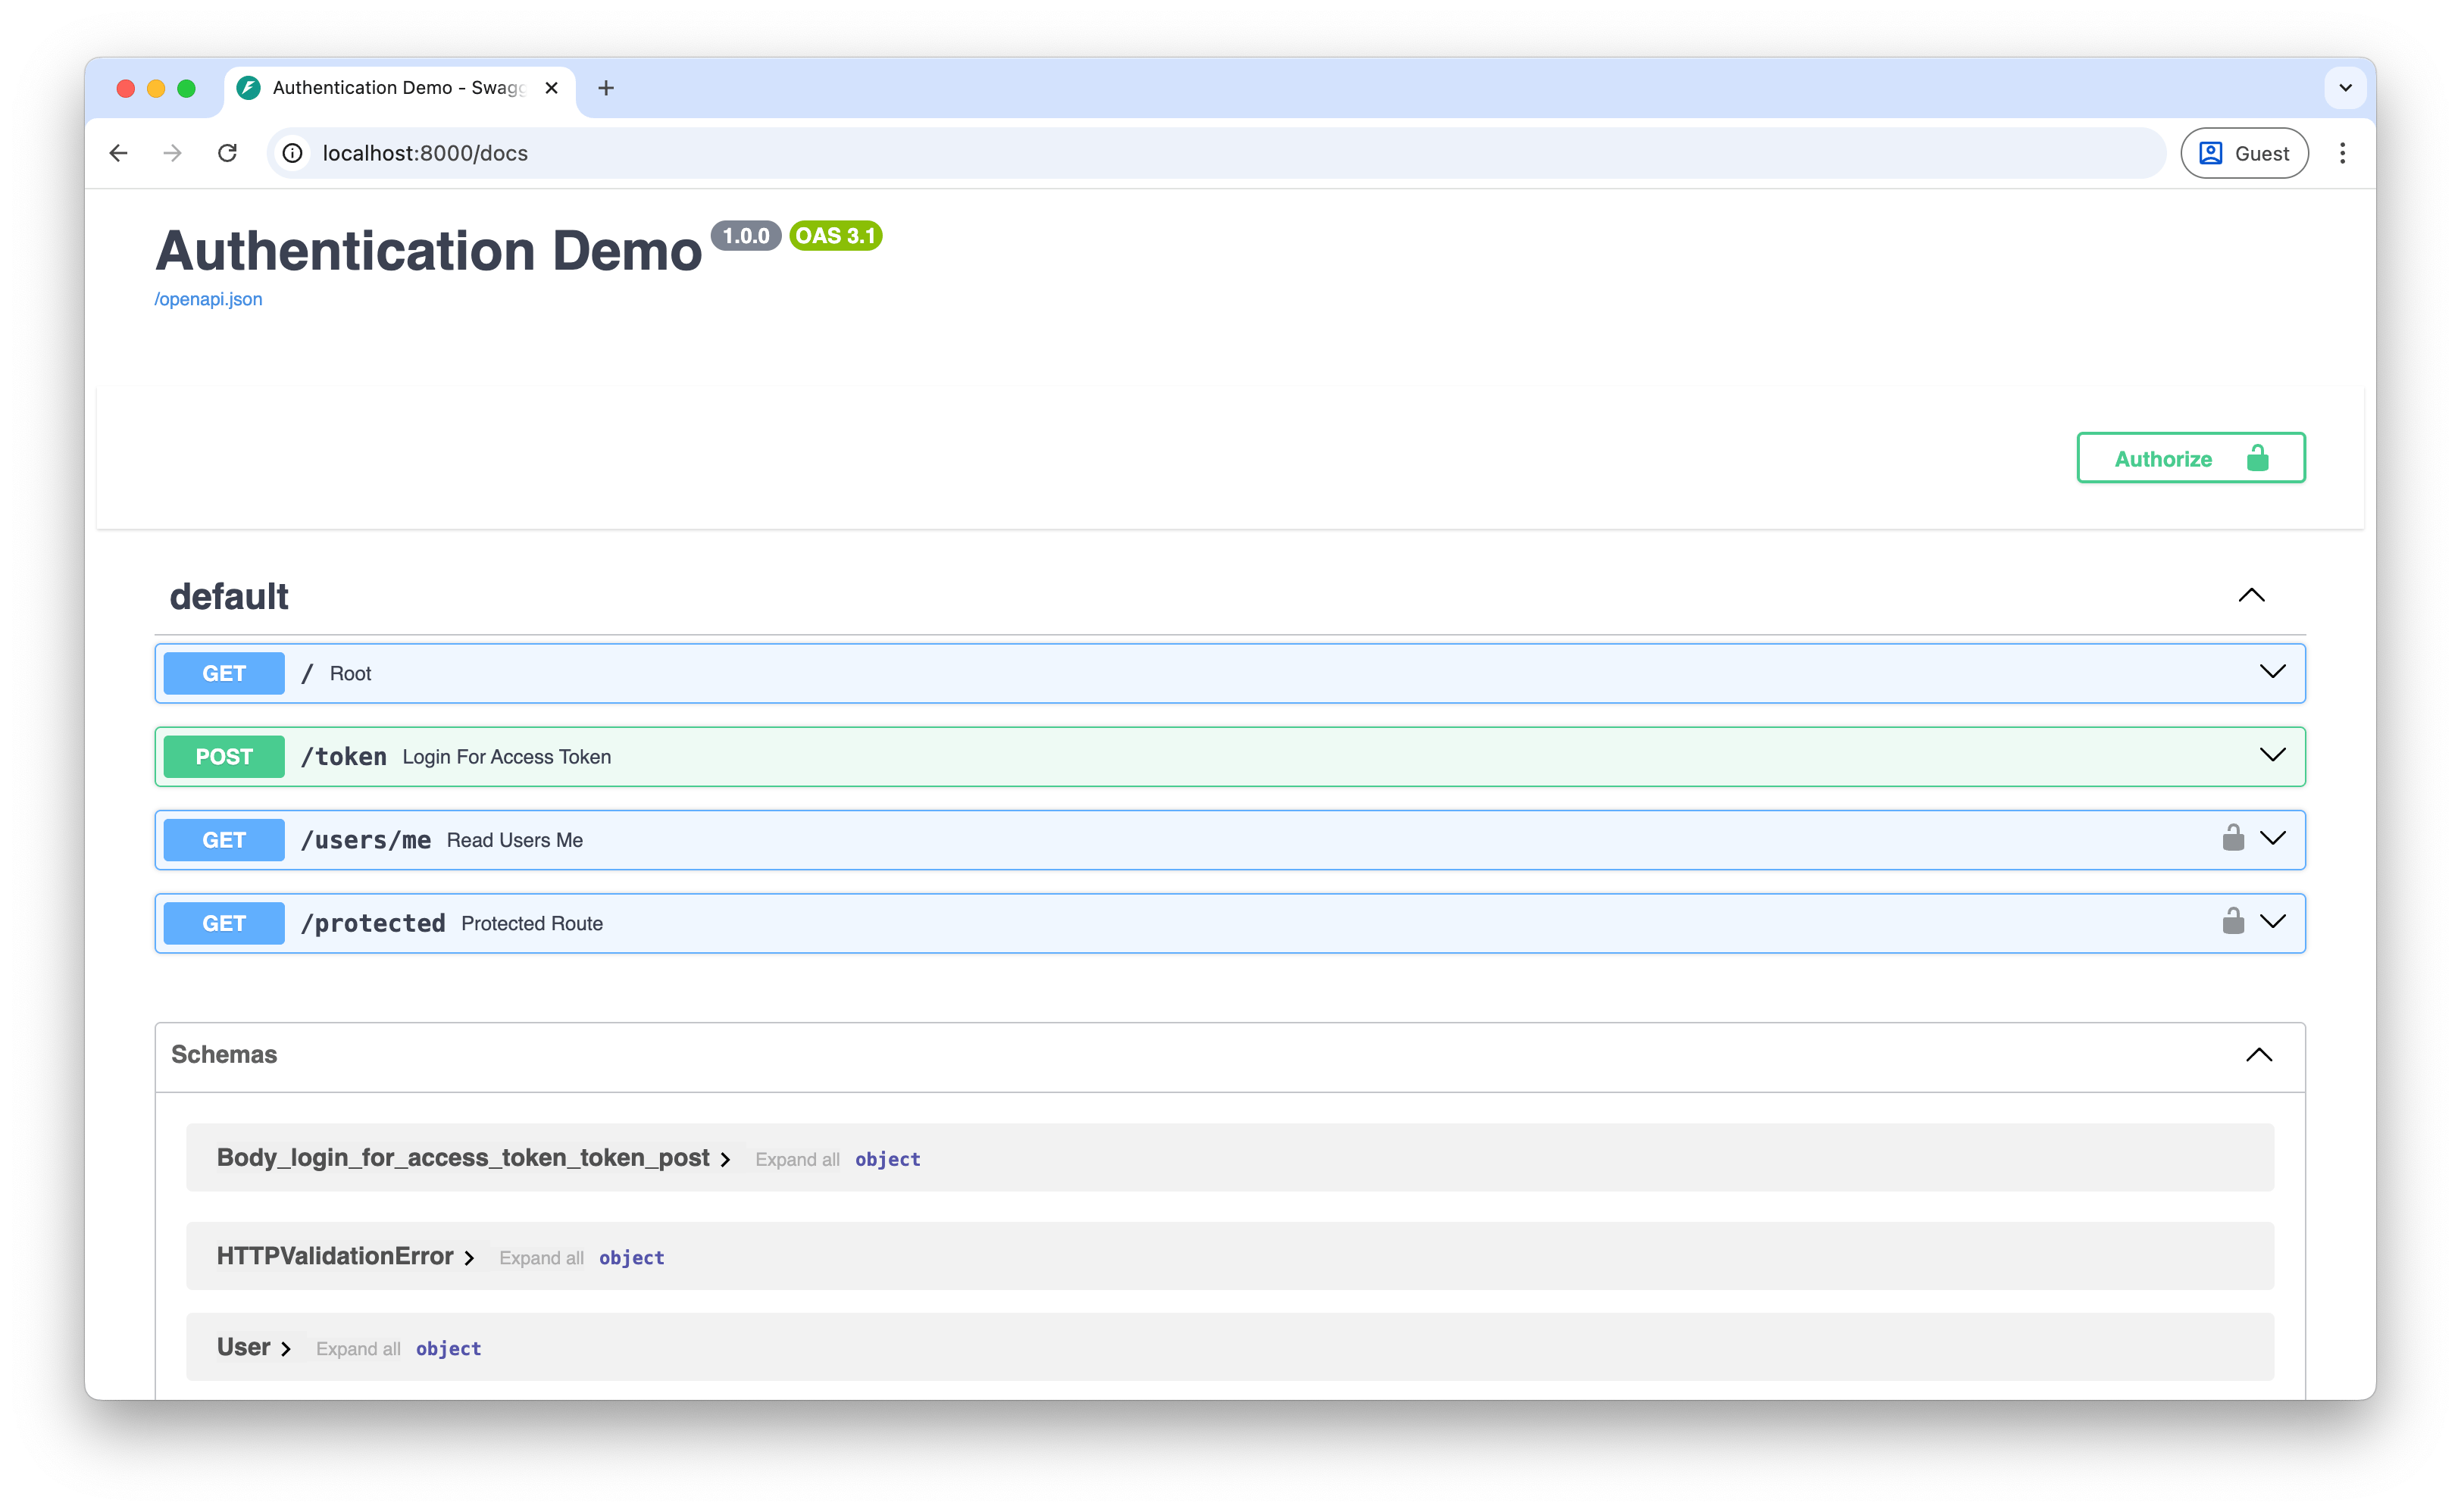This screenshot has width=2461, height=1512.
Task: Expand the HTTPValidationError schema
Action: (x=469, y=1258)
